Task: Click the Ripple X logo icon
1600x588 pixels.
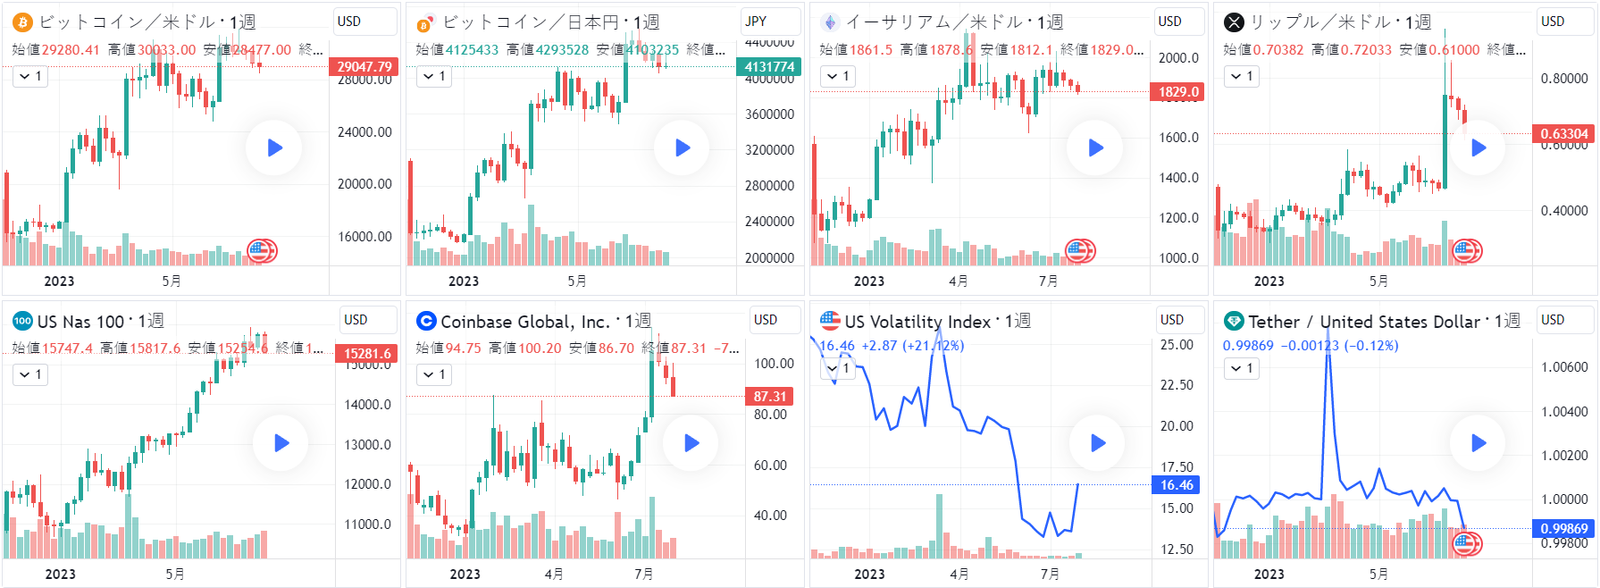Action: click(x=1234, y=22)
